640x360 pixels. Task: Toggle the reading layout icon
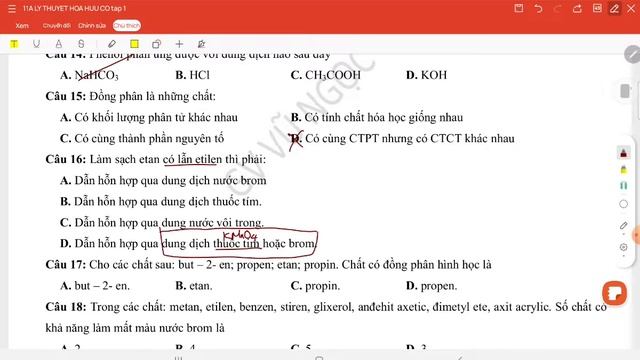point(597,8)
